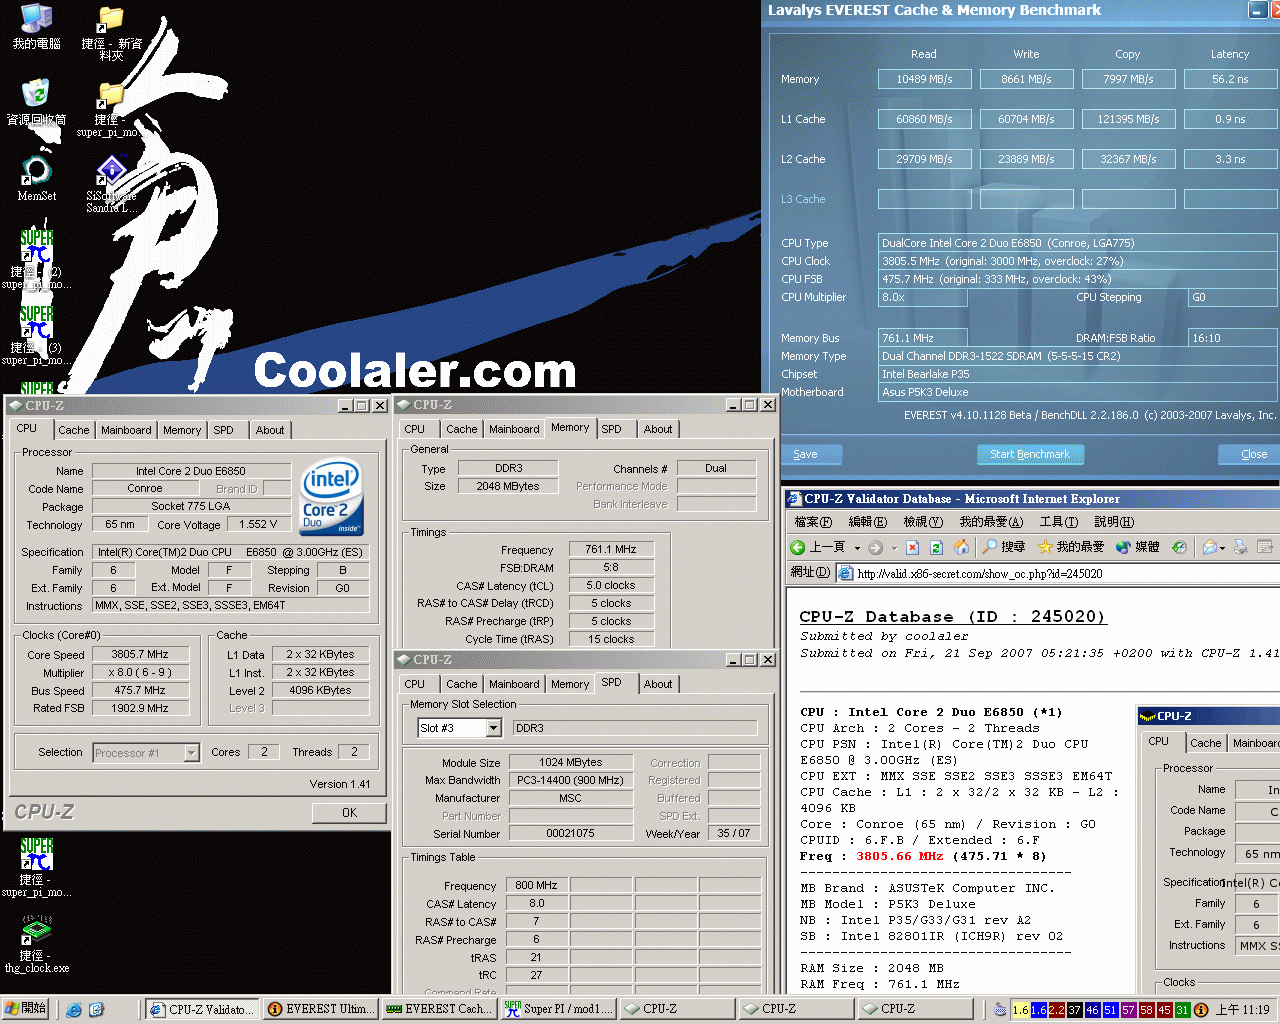Refresh the page in Internet Explorer
The height and width of the screenshot is (1024, 1280).
(x=936, y=547)
